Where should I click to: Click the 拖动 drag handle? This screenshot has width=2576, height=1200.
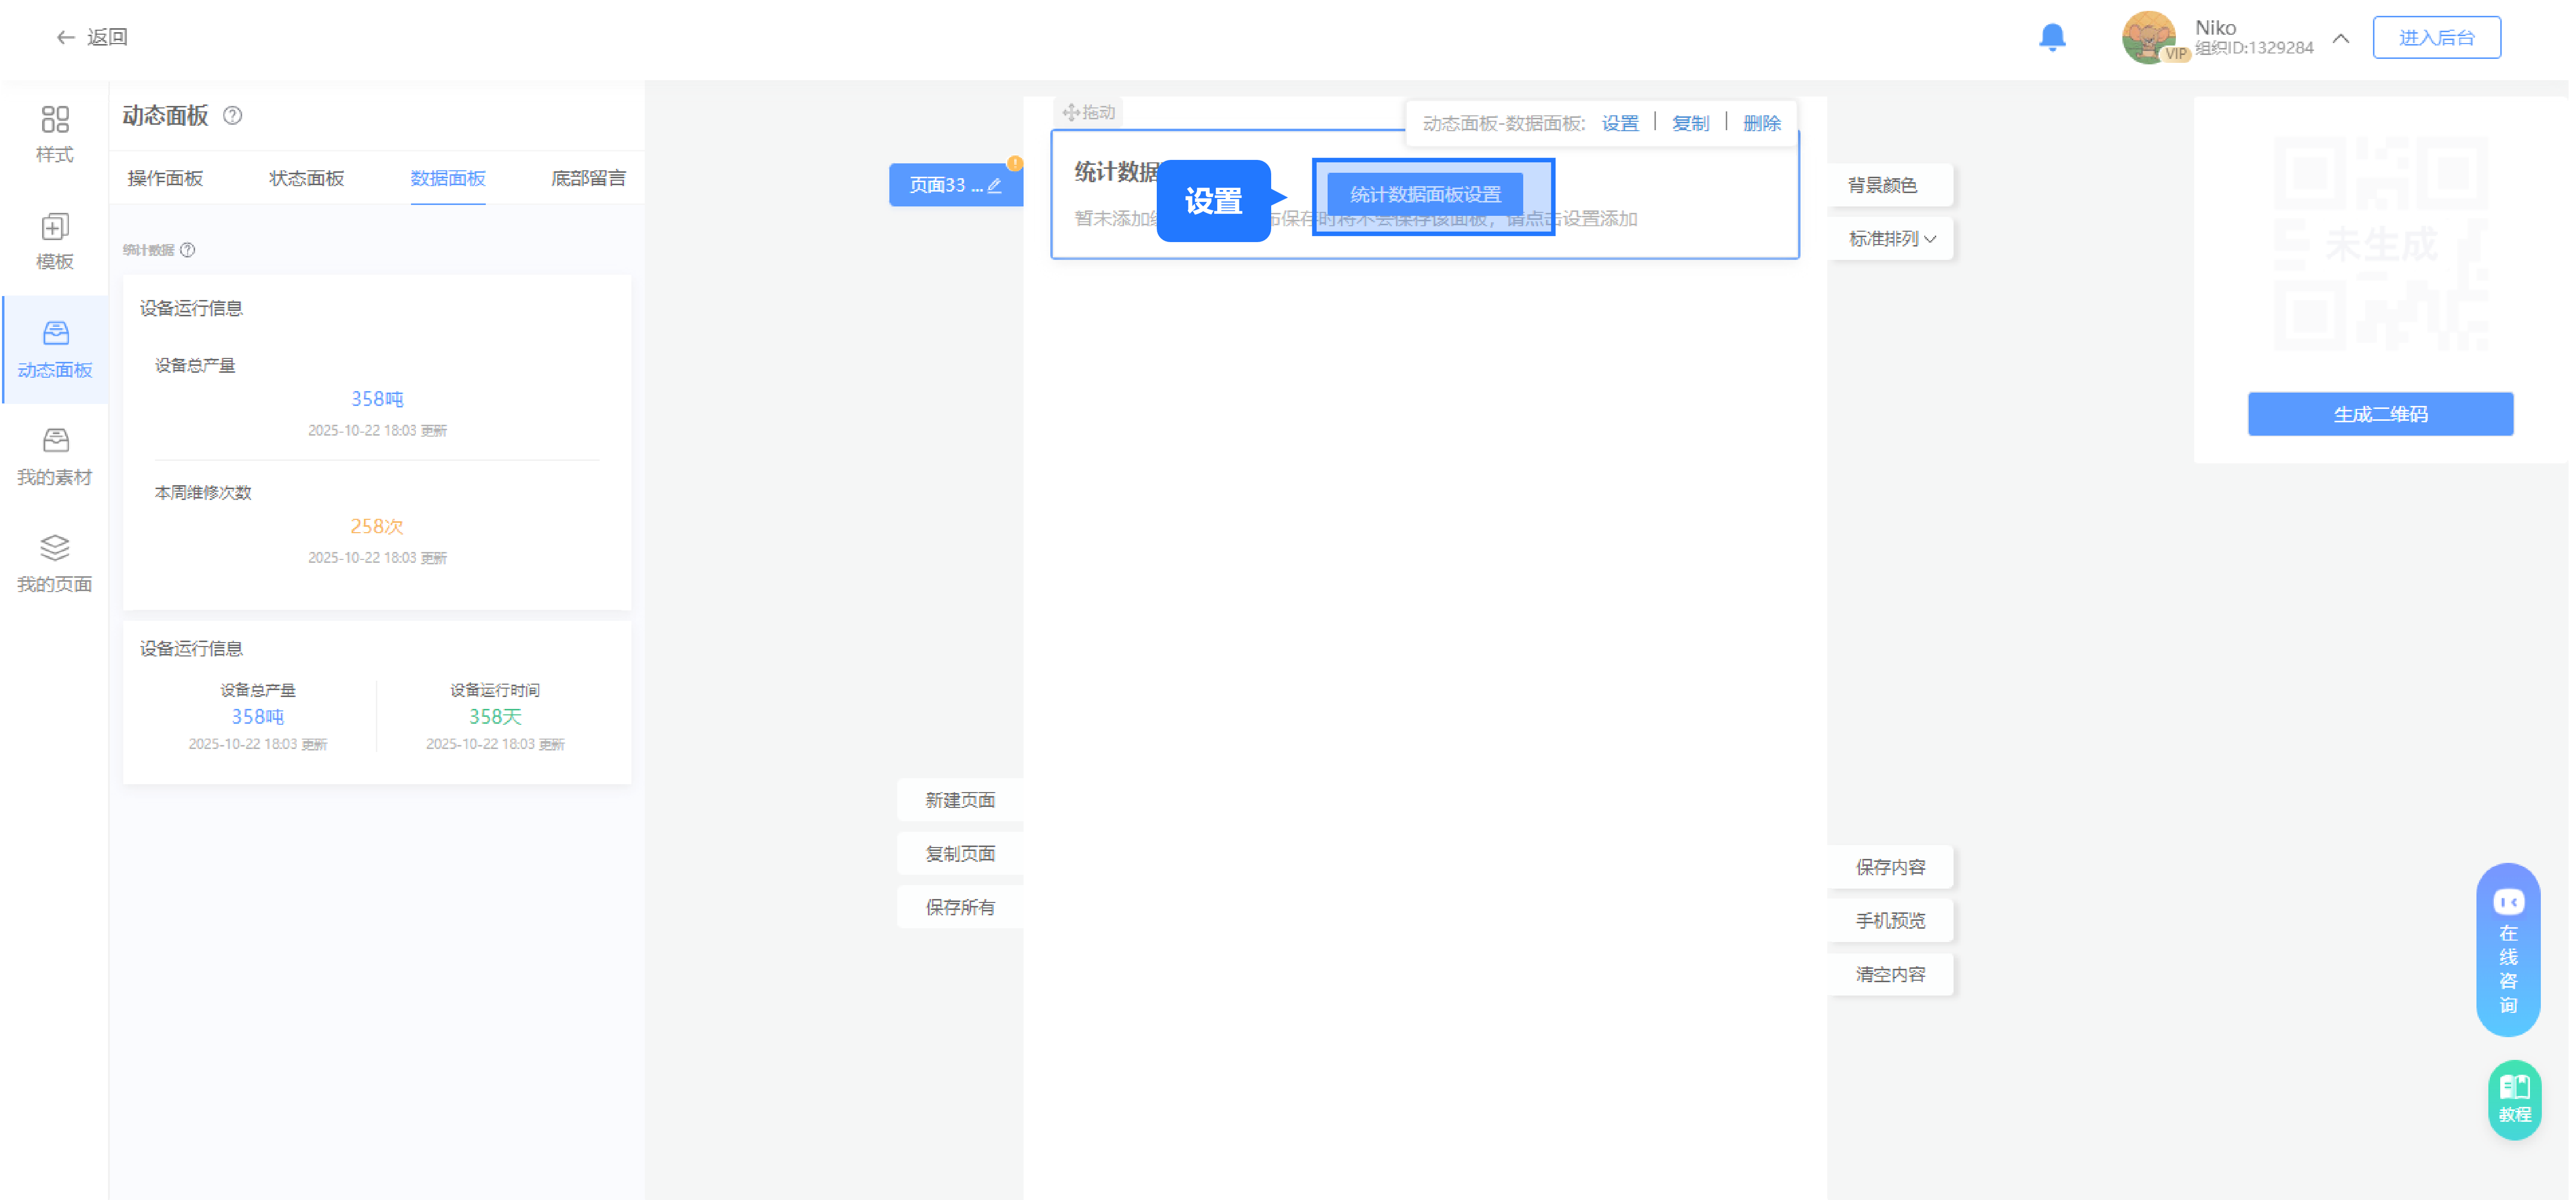[1088, 112]
